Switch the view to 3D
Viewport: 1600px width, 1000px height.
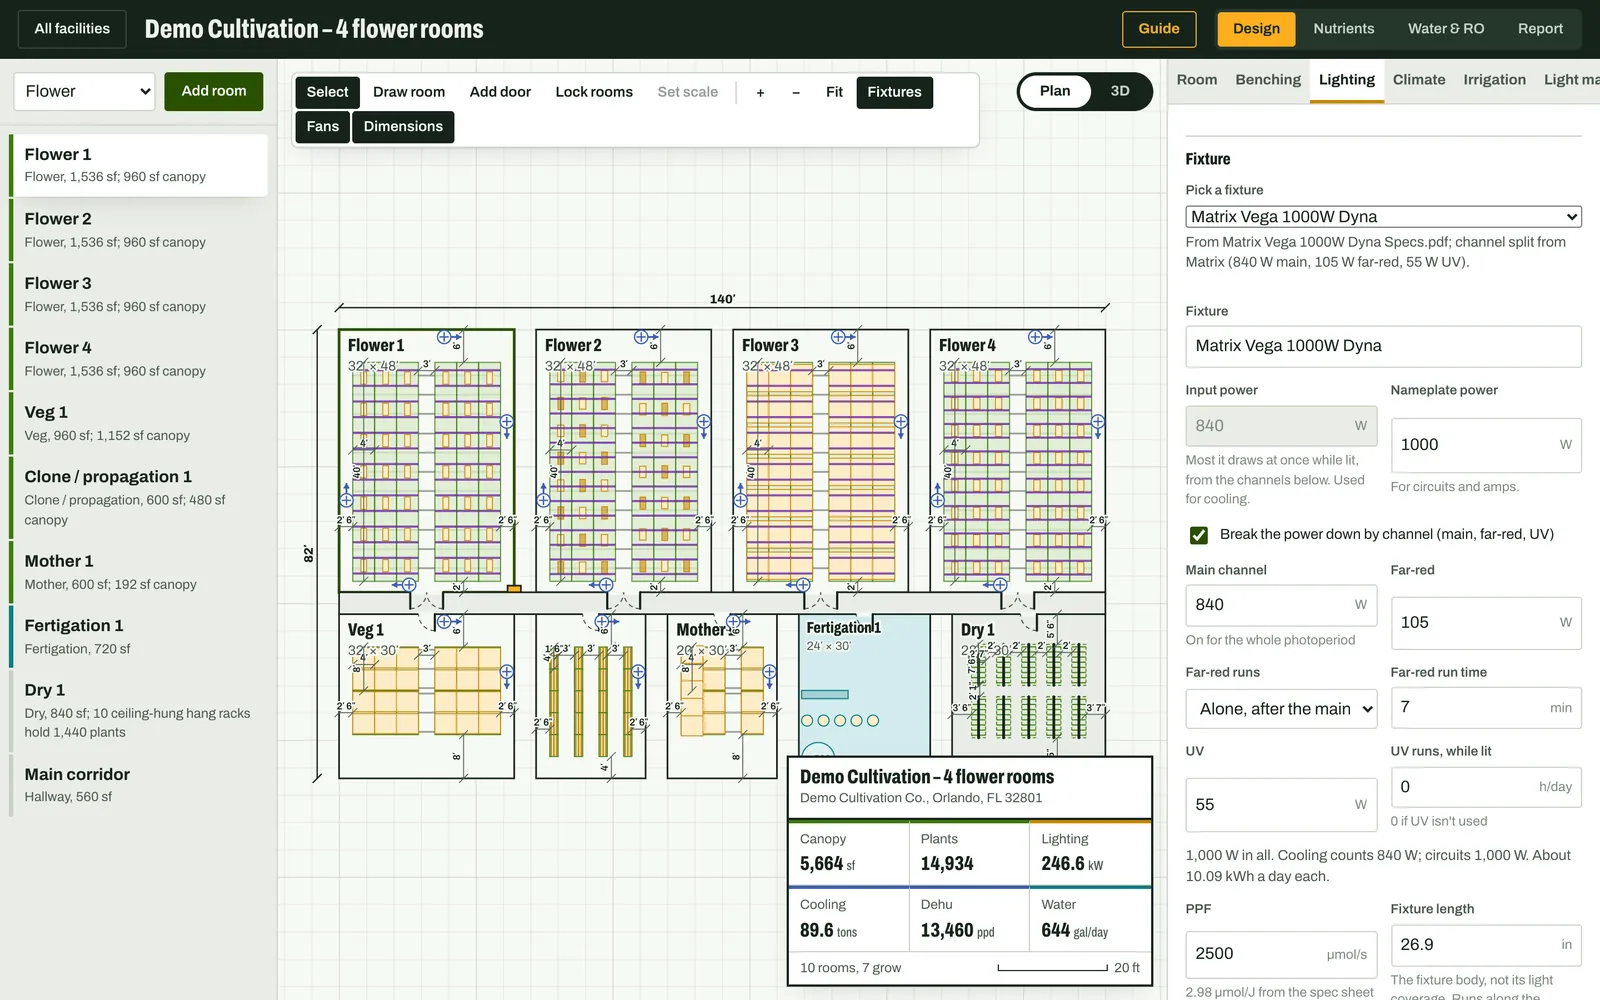tap(1120, 91)
